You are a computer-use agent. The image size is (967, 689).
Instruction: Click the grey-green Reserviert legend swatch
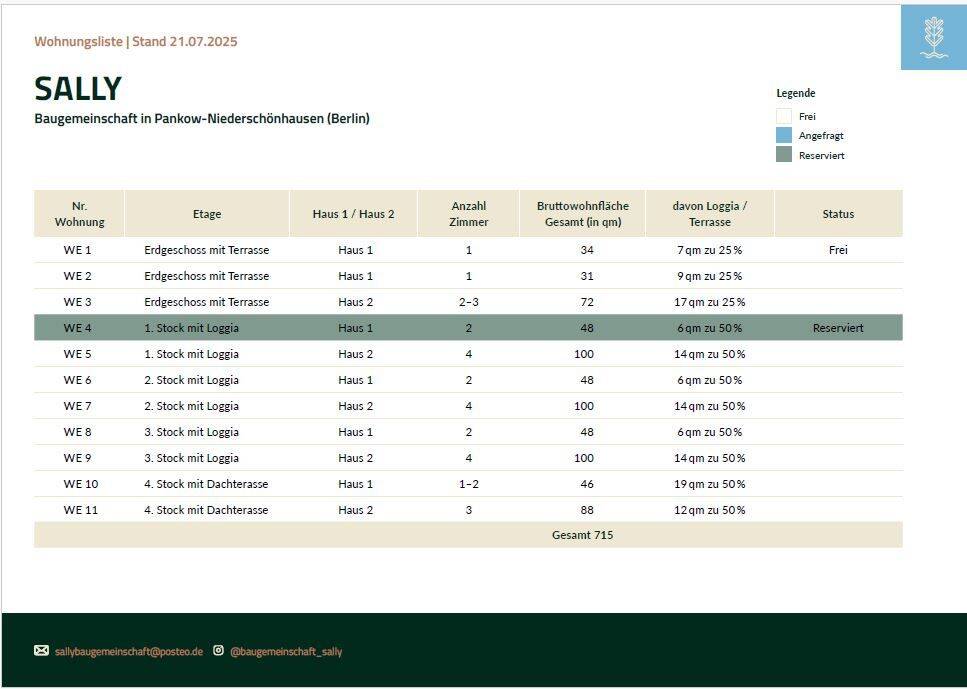[x=784, y=155]
